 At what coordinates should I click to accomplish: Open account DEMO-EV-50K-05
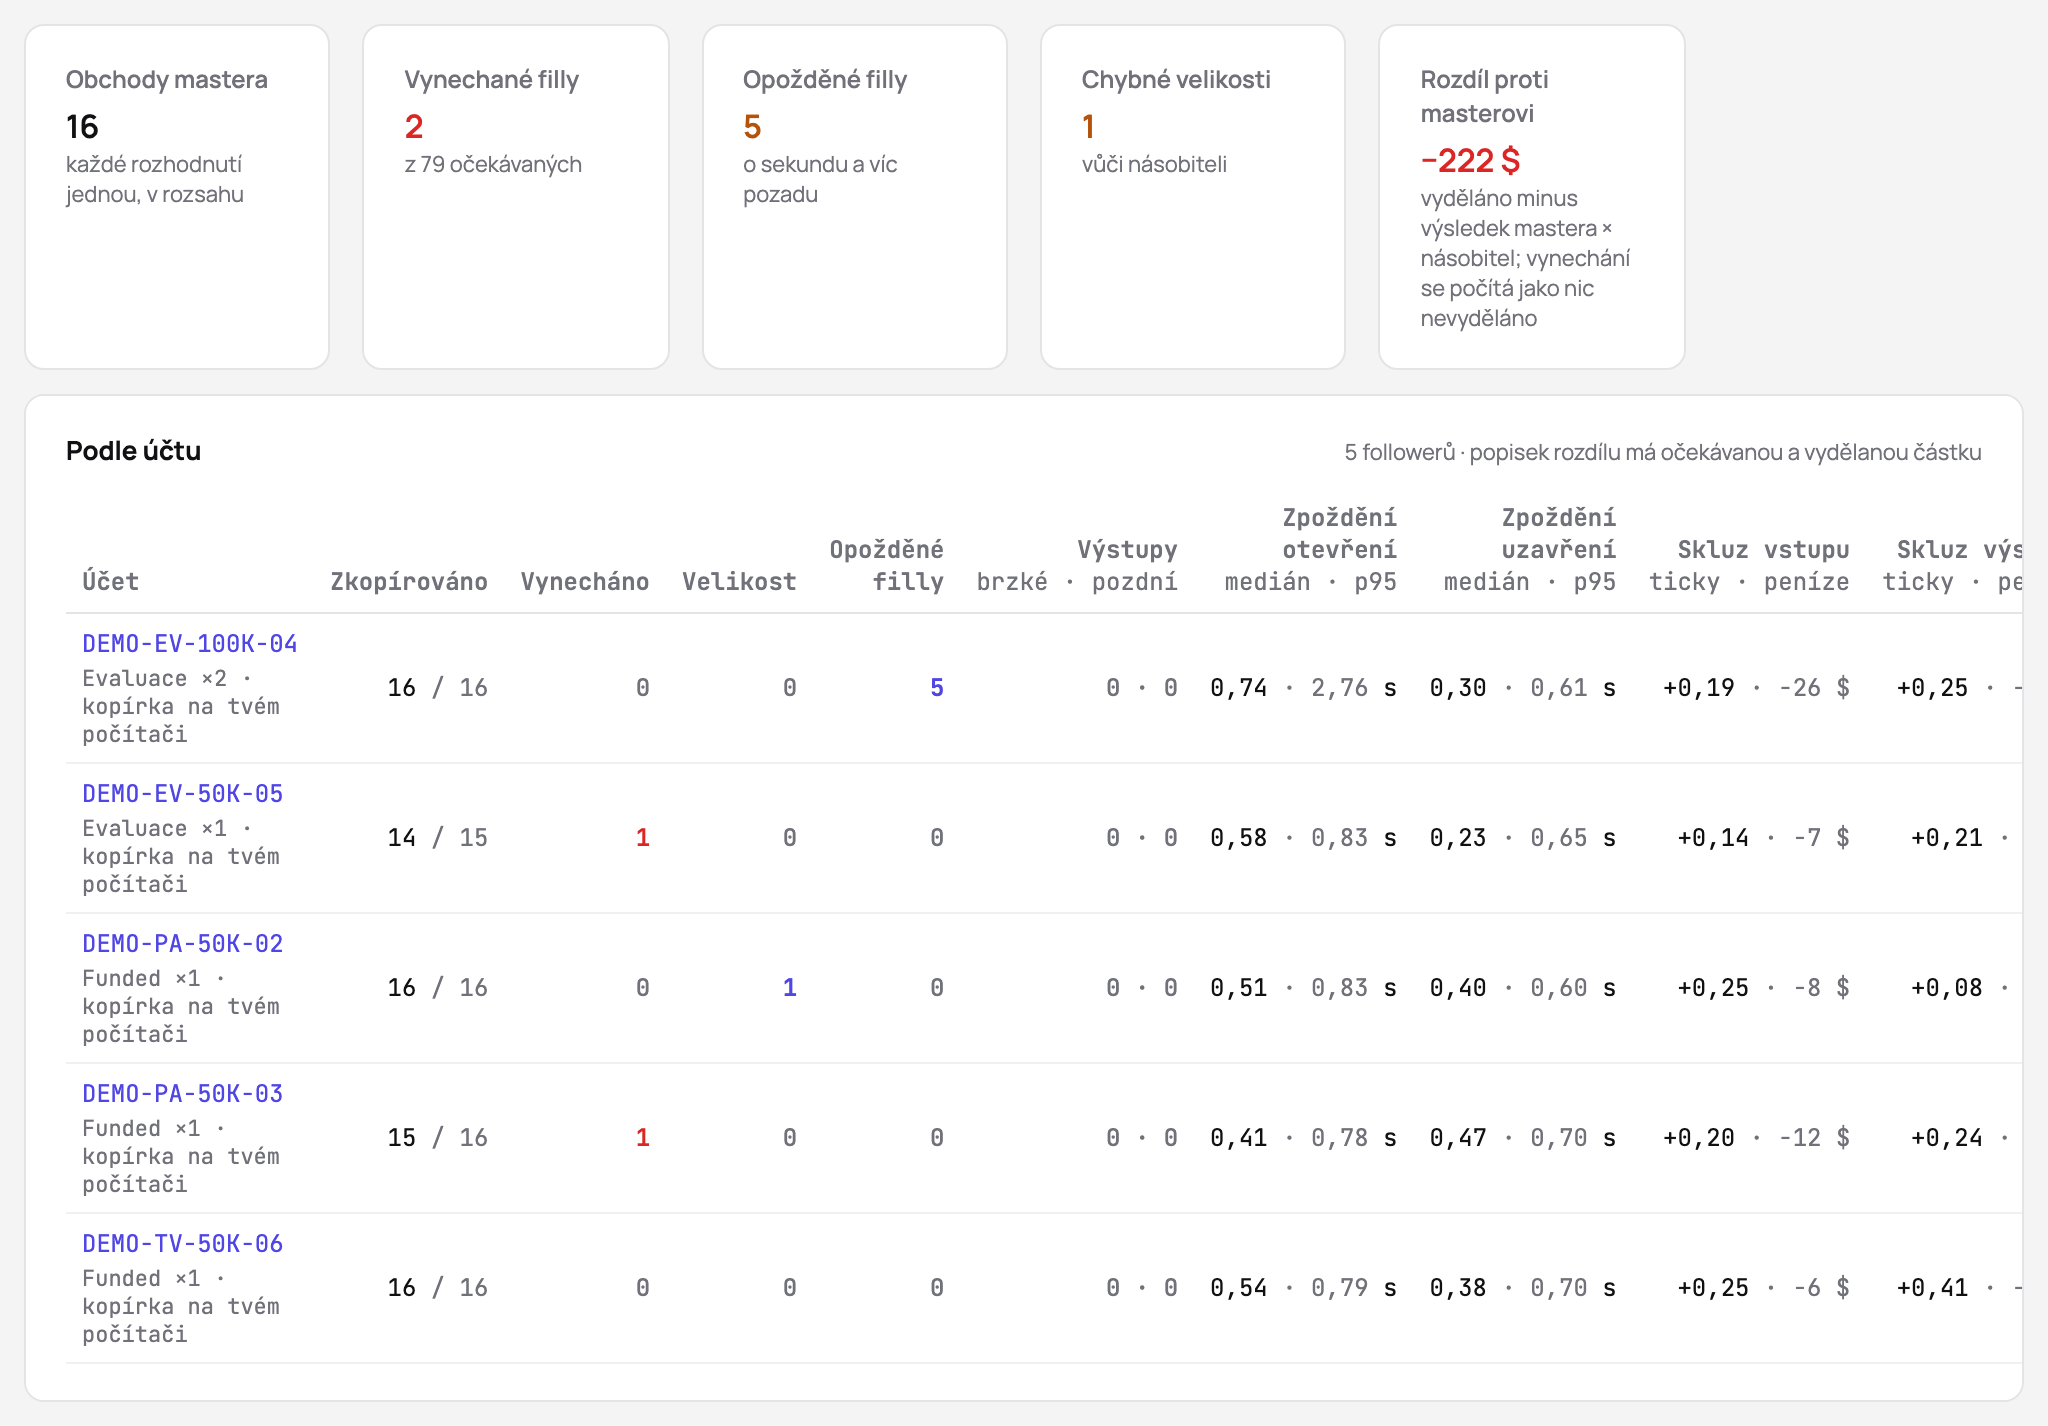click(183, 794)
